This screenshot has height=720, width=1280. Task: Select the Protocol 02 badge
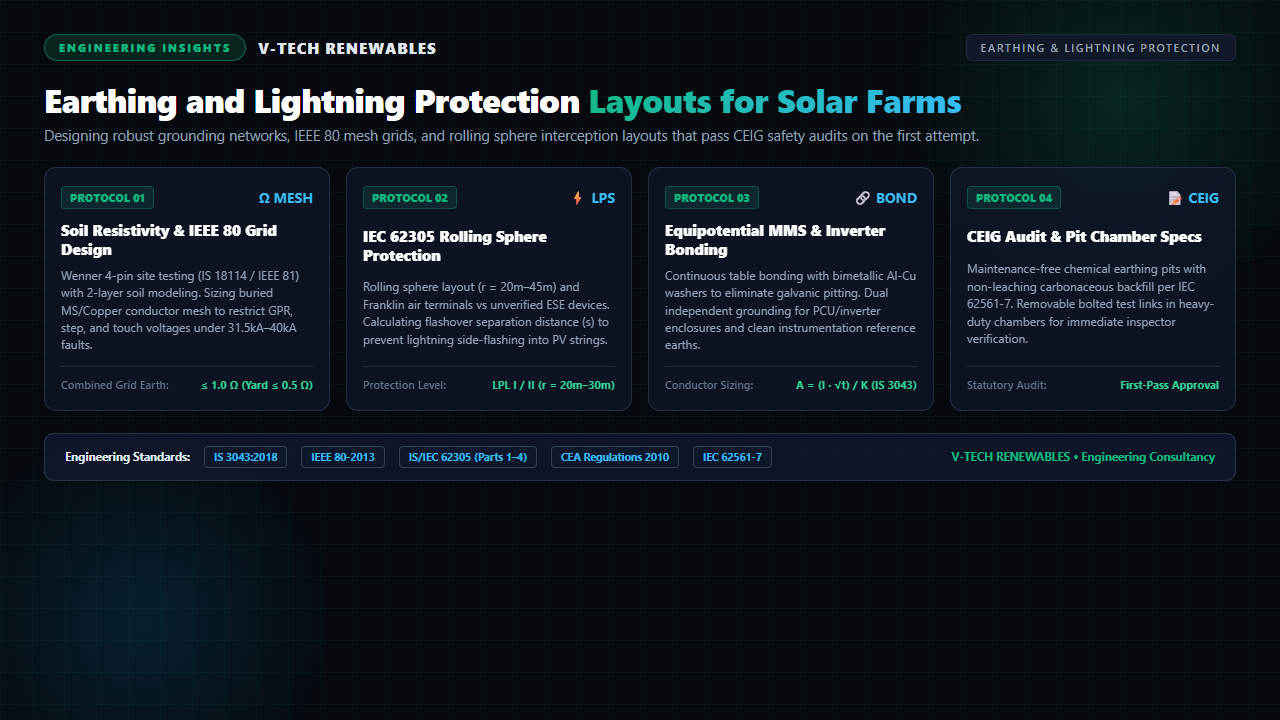pos(409,198)
